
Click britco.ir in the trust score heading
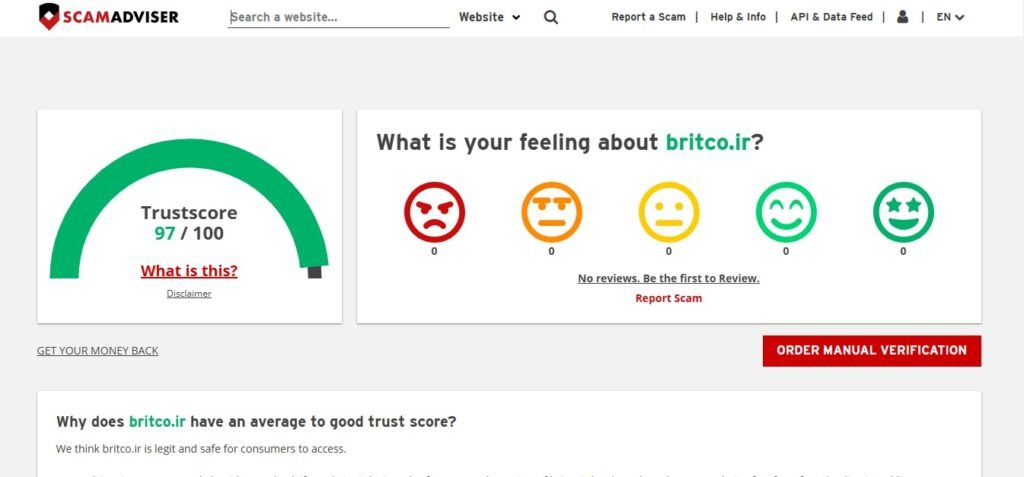tap(157, 422)
